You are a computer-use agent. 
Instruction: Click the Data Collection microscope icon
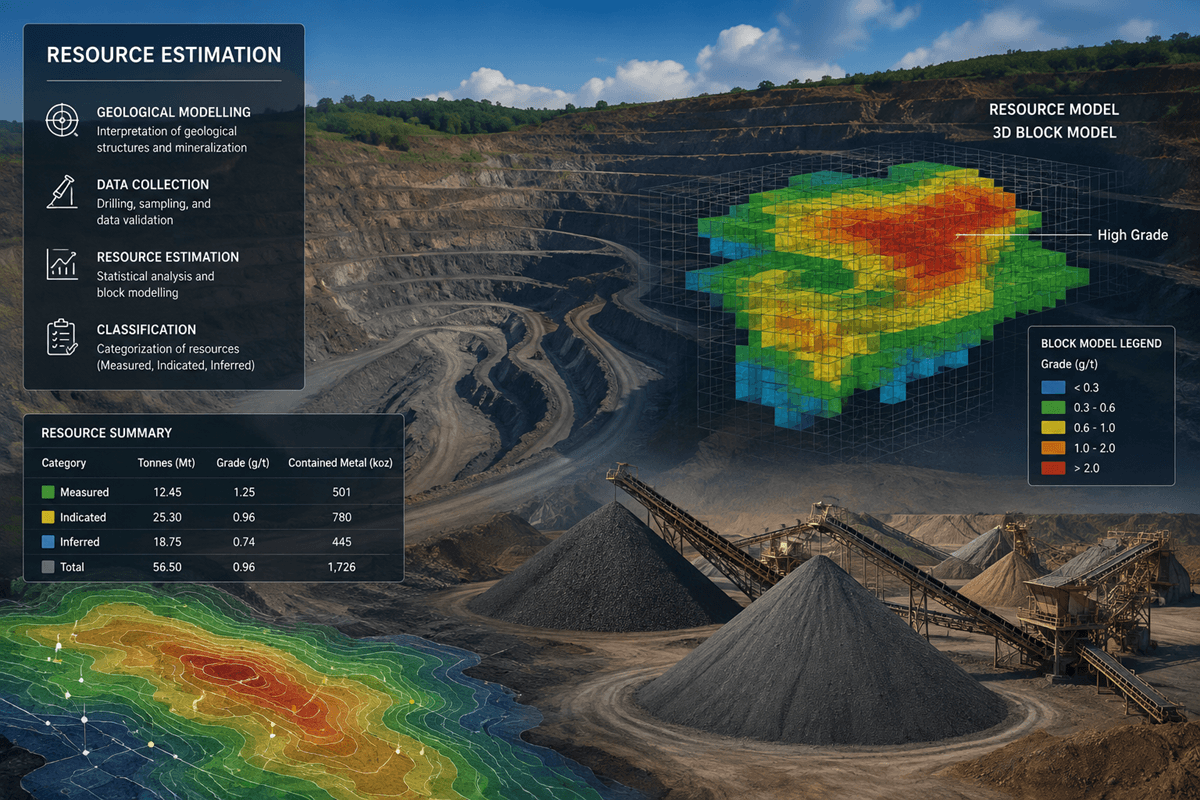[x=63, y=192]
